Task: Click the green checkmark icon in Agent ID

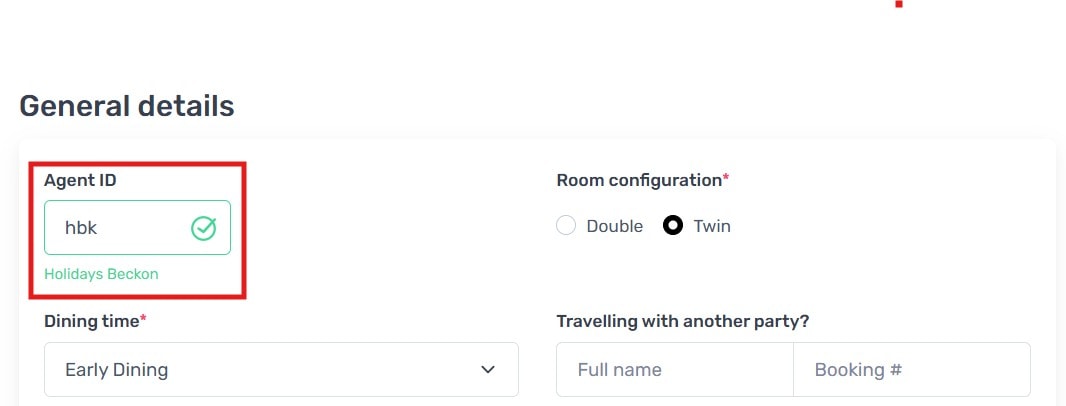Action: tap(203, 228)
